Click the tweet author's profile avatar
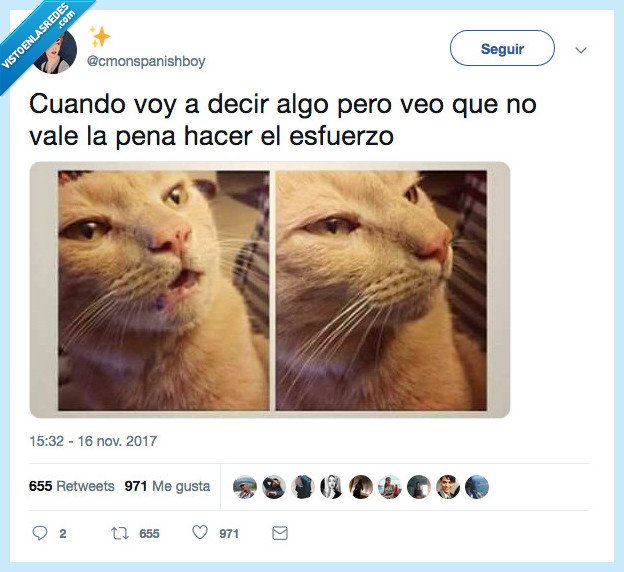 point(55,51)
